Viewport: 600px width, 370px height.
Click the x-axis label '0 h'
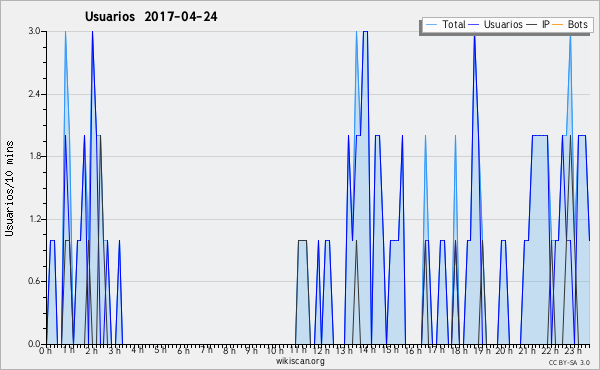pyautogui.click(x=45, y=351)
